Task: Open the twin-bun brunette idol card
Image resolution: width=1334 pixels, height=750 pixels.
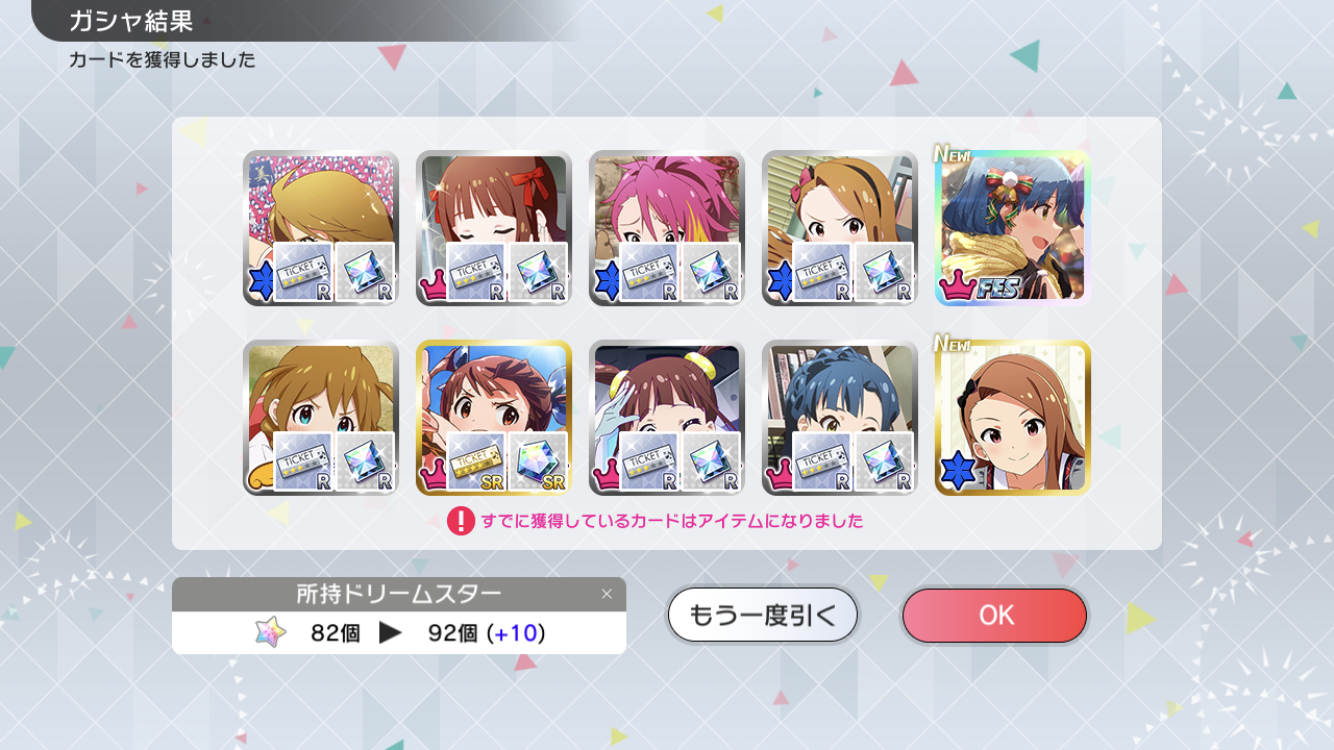Action: coord(667,418)
